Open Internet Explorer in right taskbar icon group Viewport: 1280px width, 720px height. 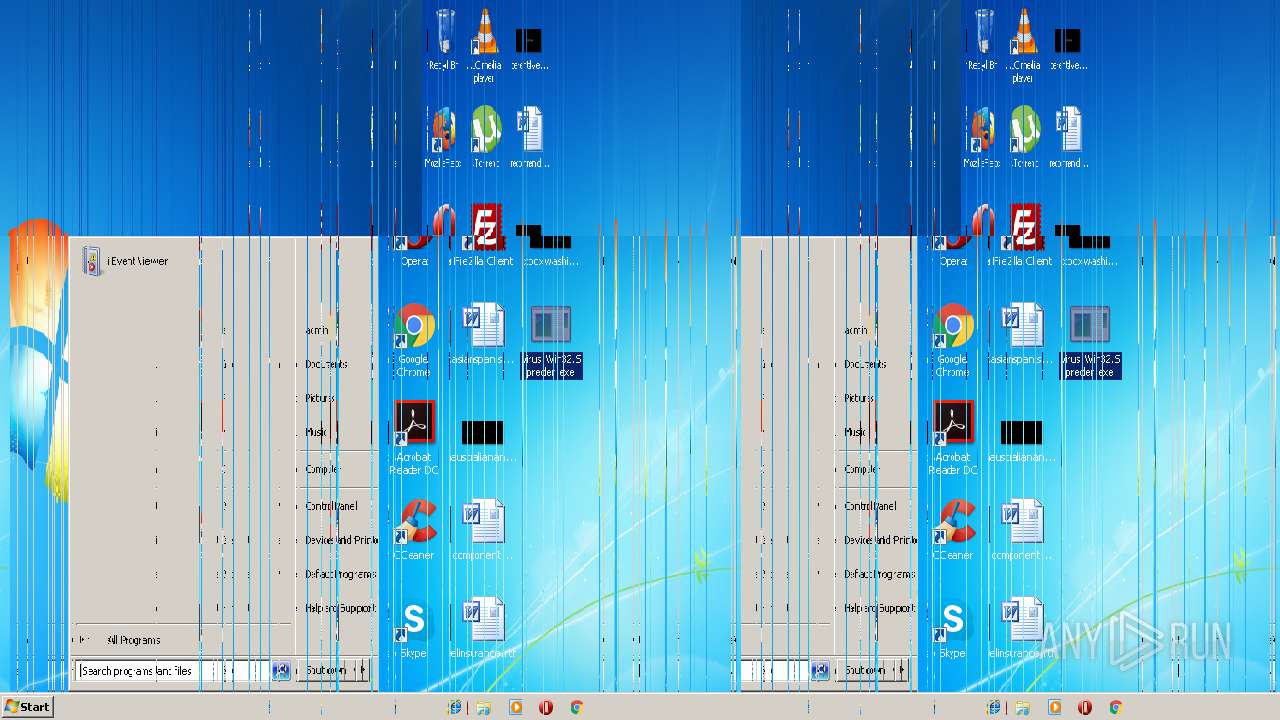[x=994, y=707]
